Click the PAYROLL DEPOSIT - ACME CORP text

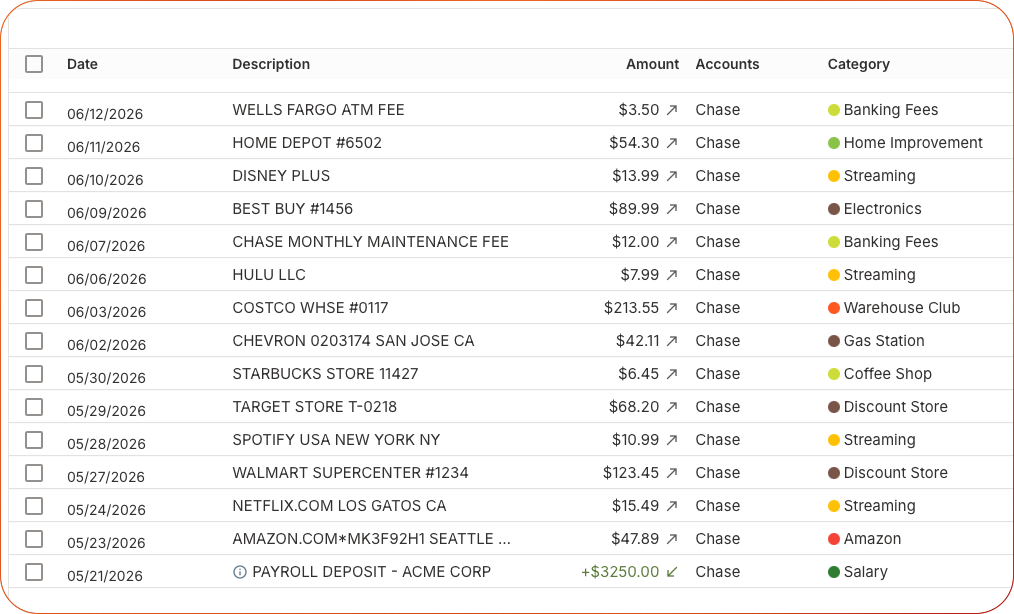[x=371, y=572]
